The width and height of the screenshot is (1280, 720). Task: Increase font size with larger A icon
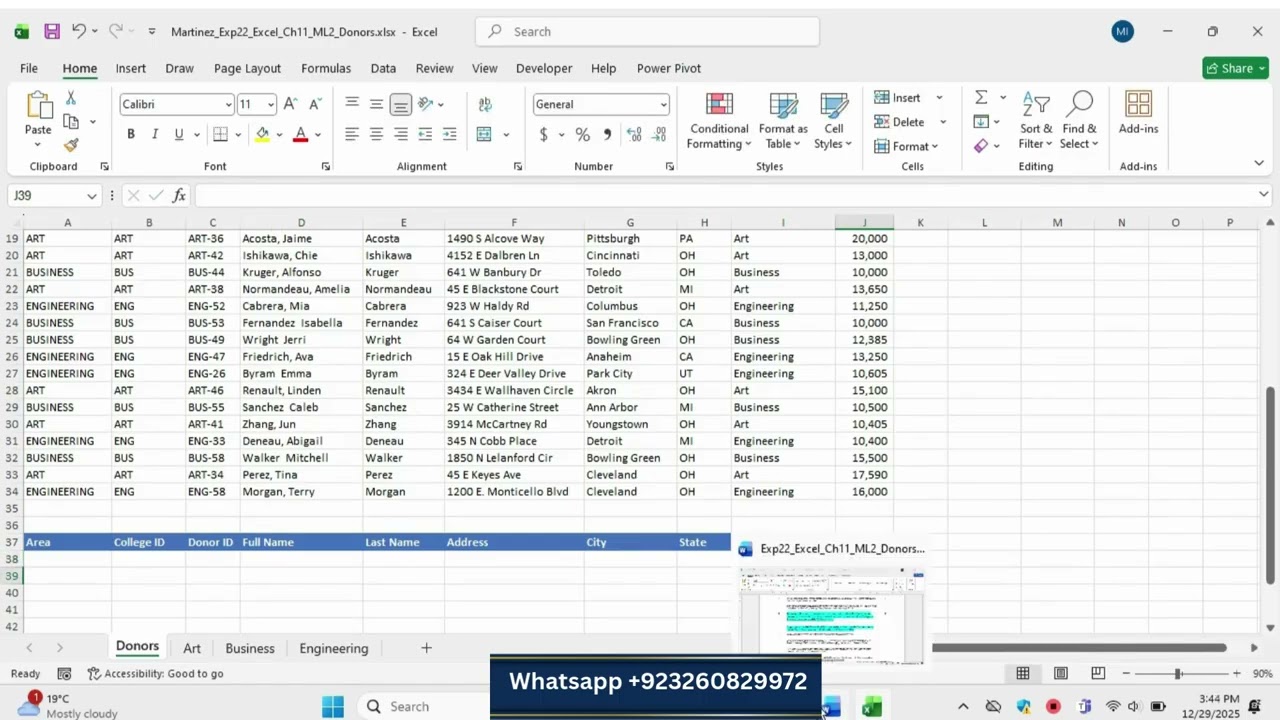pyautogui.click(x=290, y=104)
